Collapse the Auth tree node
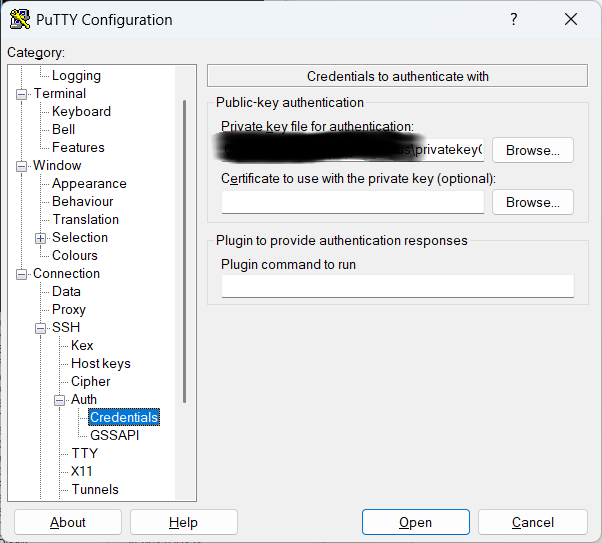This screenshot has height=543, width=602. pyautogui.click(x=60, y=400)
